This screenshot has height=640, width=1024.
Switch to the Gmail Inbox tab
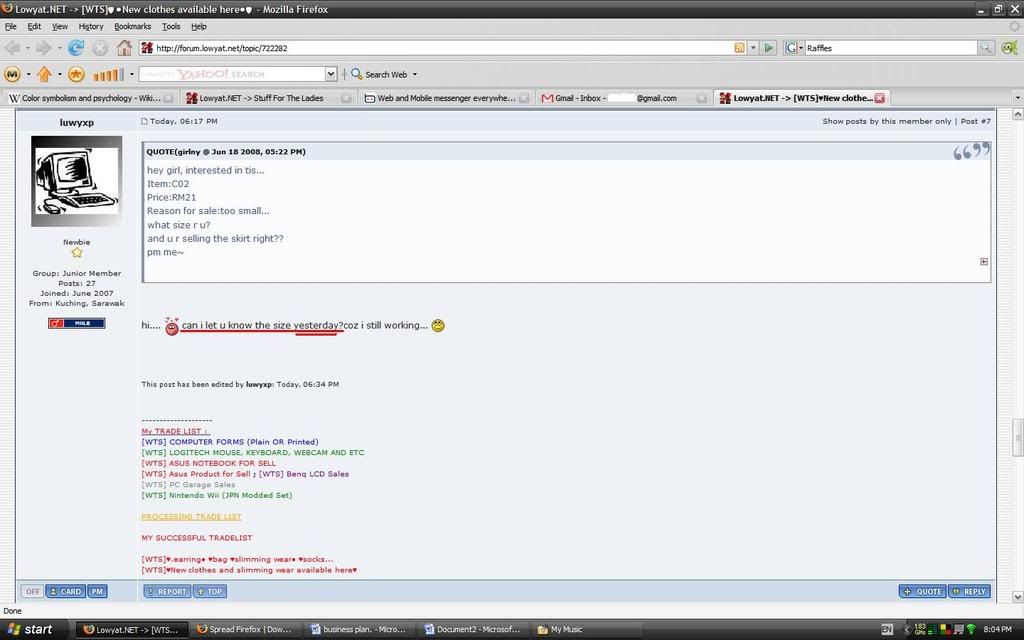615,98
